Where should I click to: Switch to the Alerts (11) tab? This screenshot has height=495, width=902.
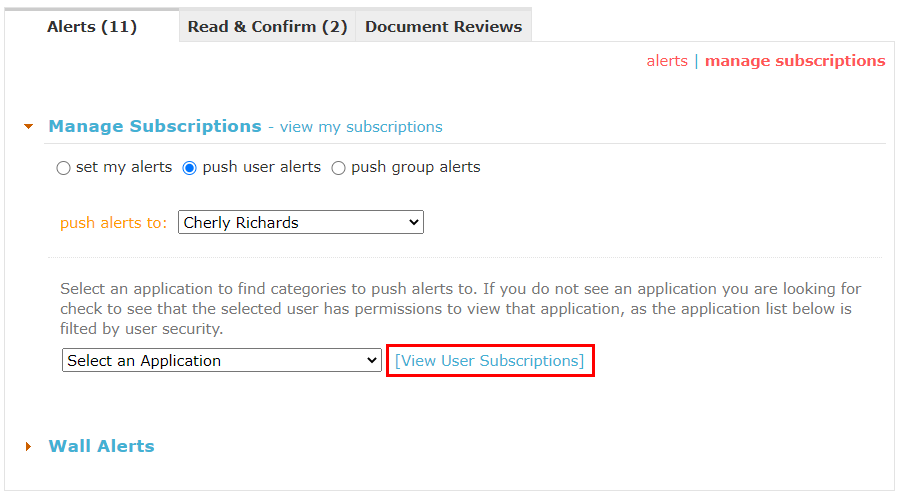(92, 26)
